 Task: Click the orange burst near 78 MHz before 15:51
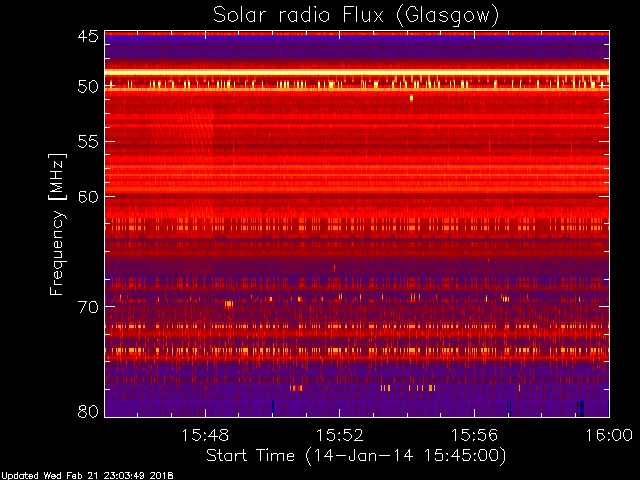(x=296, y=388)
